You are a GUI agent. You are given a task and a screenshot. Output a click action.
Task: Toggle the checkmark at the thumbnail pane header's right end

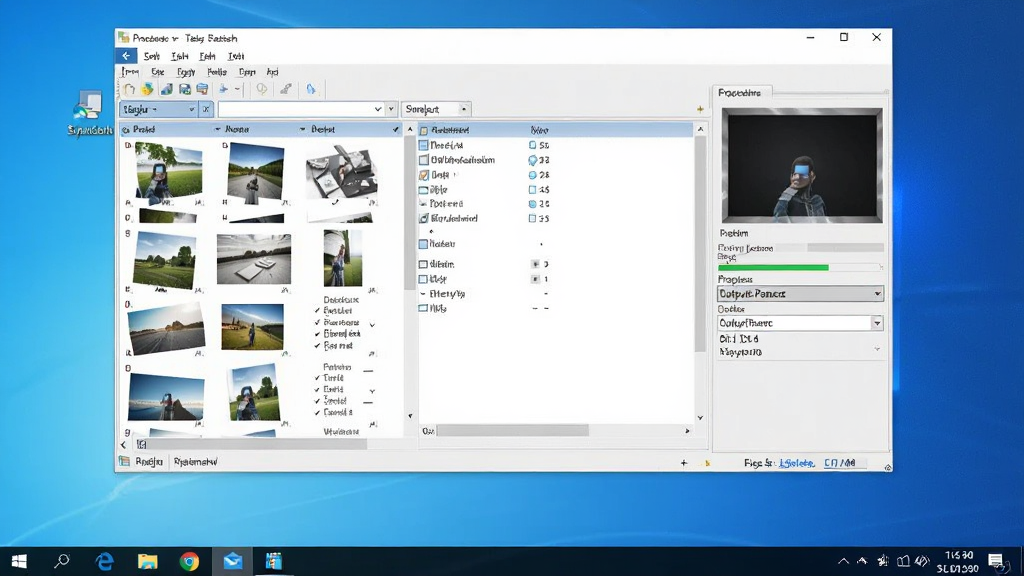tap(396, 129)
